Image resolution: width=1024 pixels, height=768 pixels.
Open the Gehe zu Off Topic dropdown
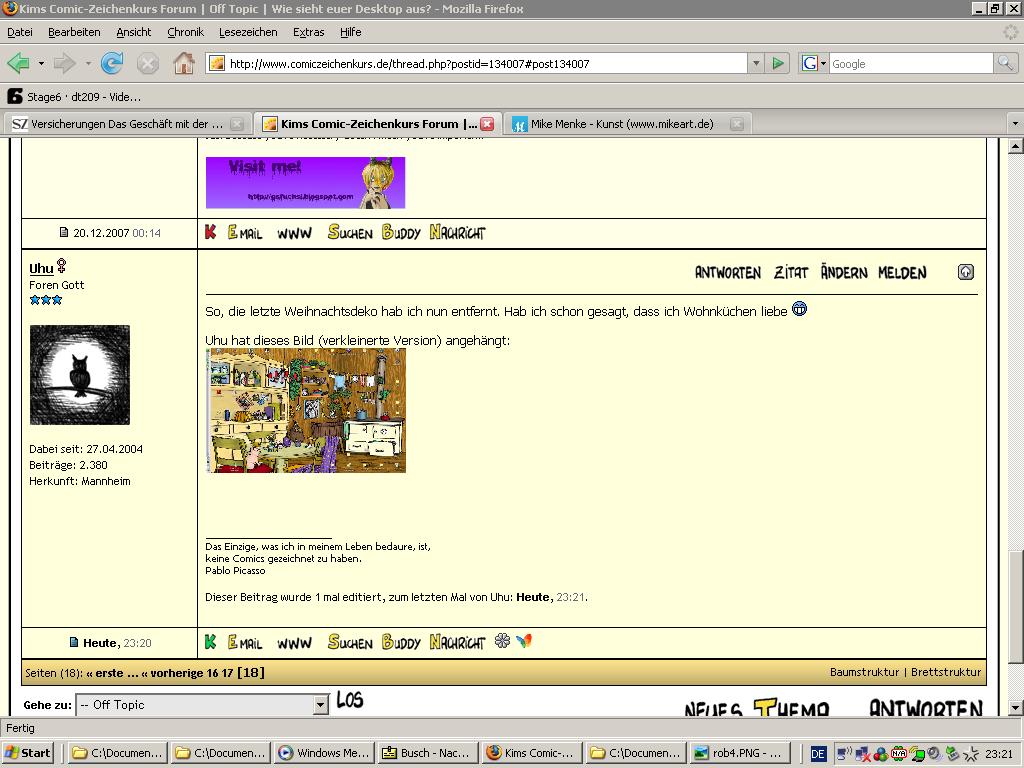(x=321, y=705)
